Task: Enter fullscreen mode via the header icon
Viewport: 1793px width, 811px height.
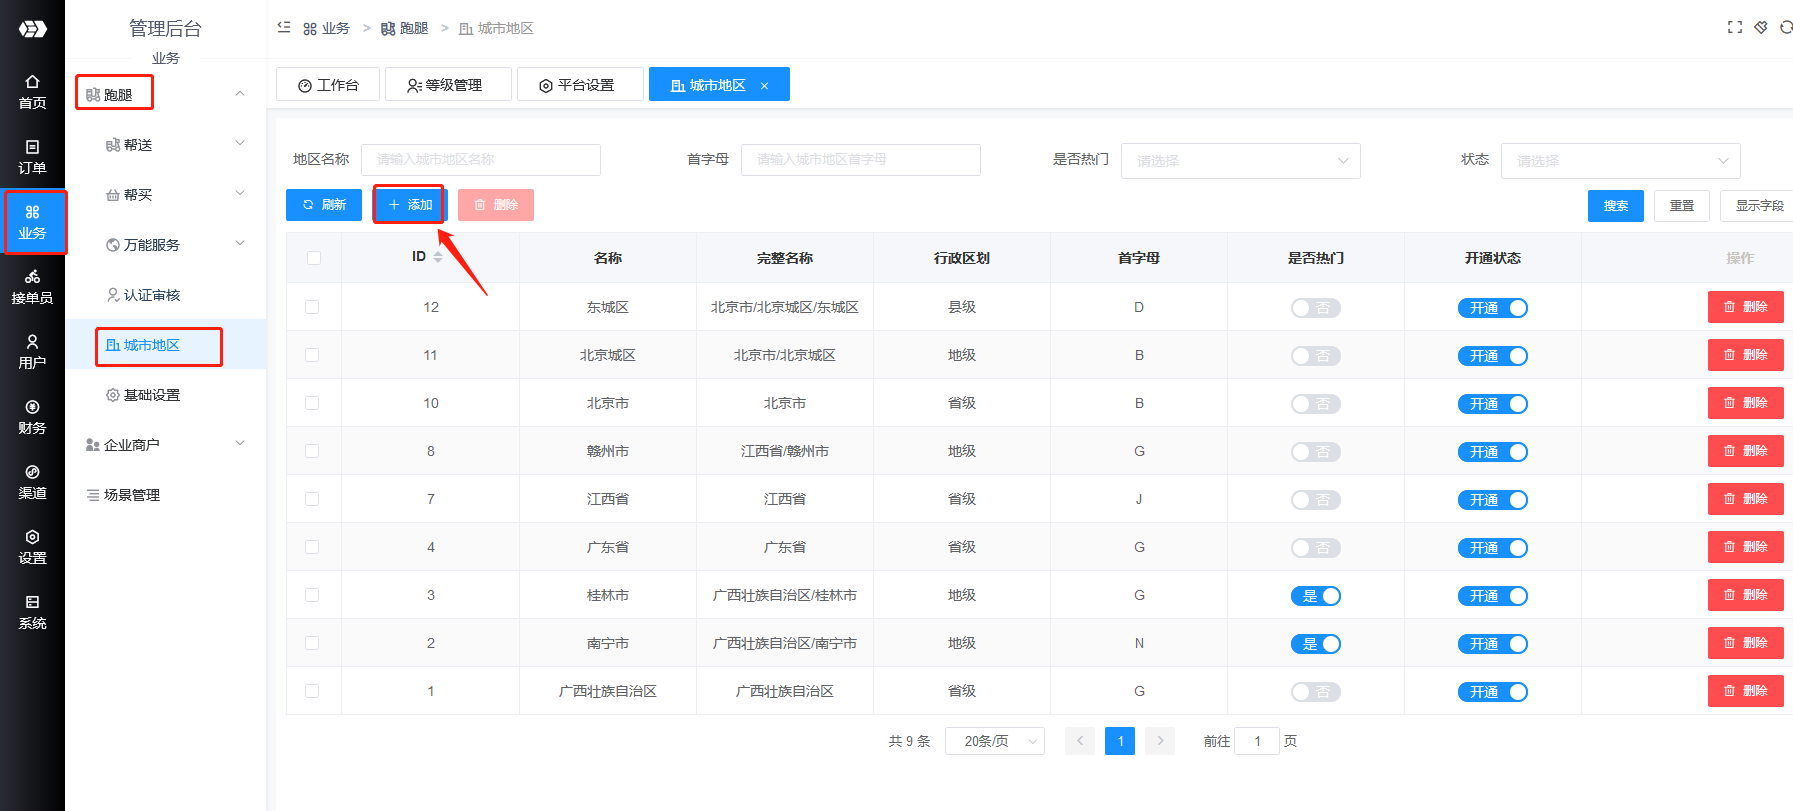Action: click(1735, 27)
